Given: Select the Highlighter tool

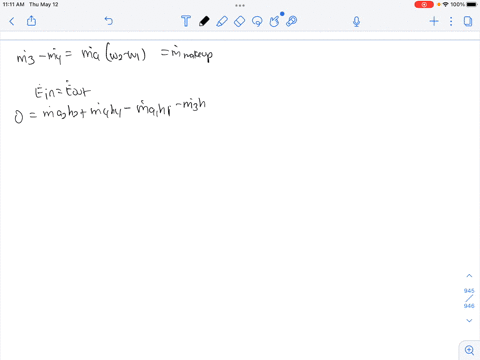Looking at the screenshot, I should point(222,21).
